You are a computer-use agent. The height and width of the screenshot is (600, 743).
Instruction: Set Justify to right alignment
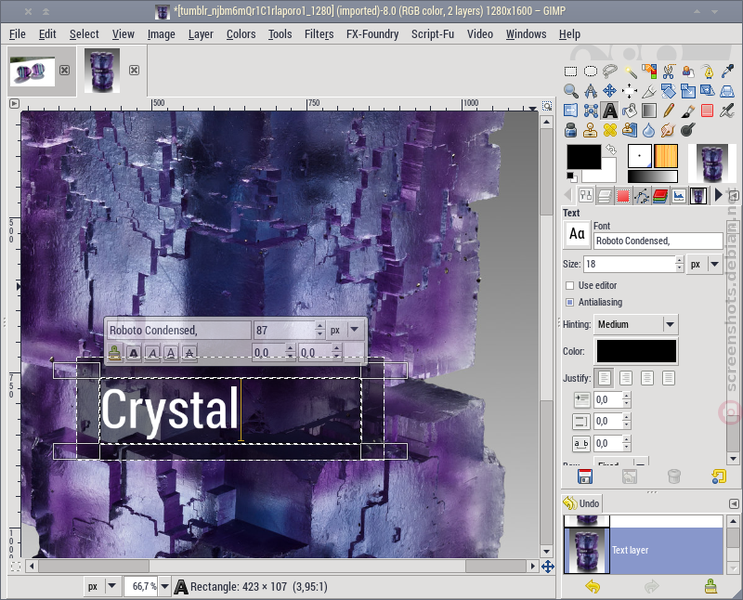(625, 378)
